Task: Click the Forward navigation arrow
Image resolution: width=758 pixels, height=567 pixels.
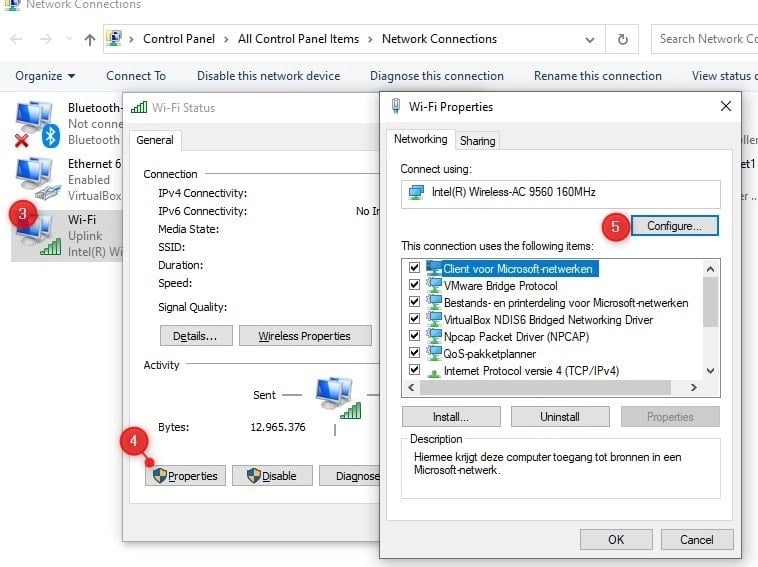Action: point(45,39)
